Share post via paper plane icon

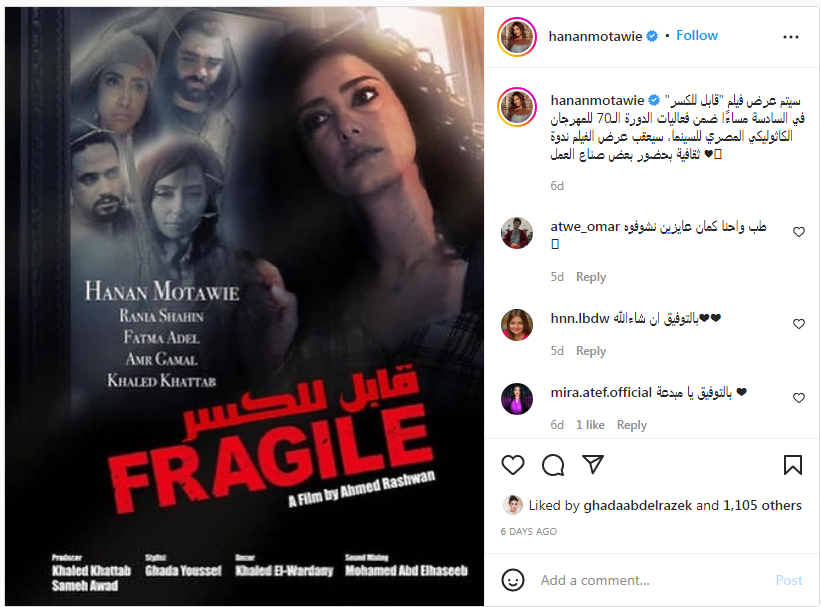[x=593, y=465]
